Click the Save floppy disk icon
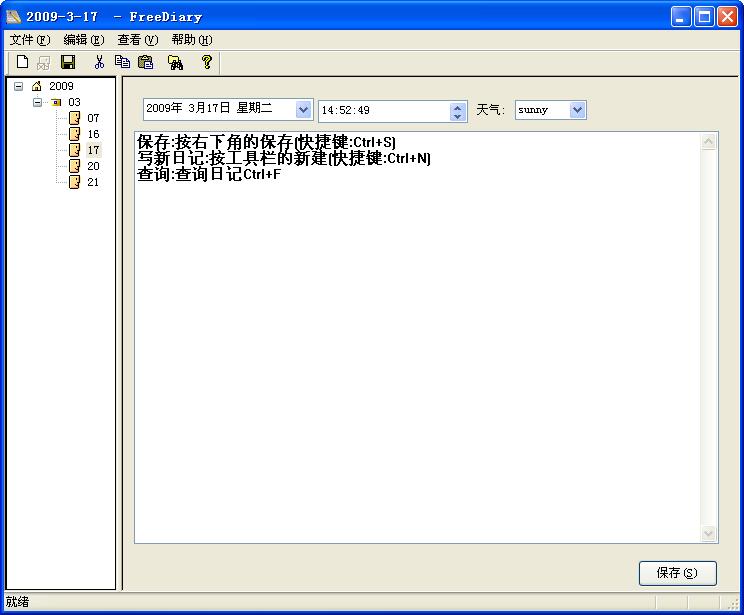The width and height of the screenshot is (744, 615). tap(68, 62)
